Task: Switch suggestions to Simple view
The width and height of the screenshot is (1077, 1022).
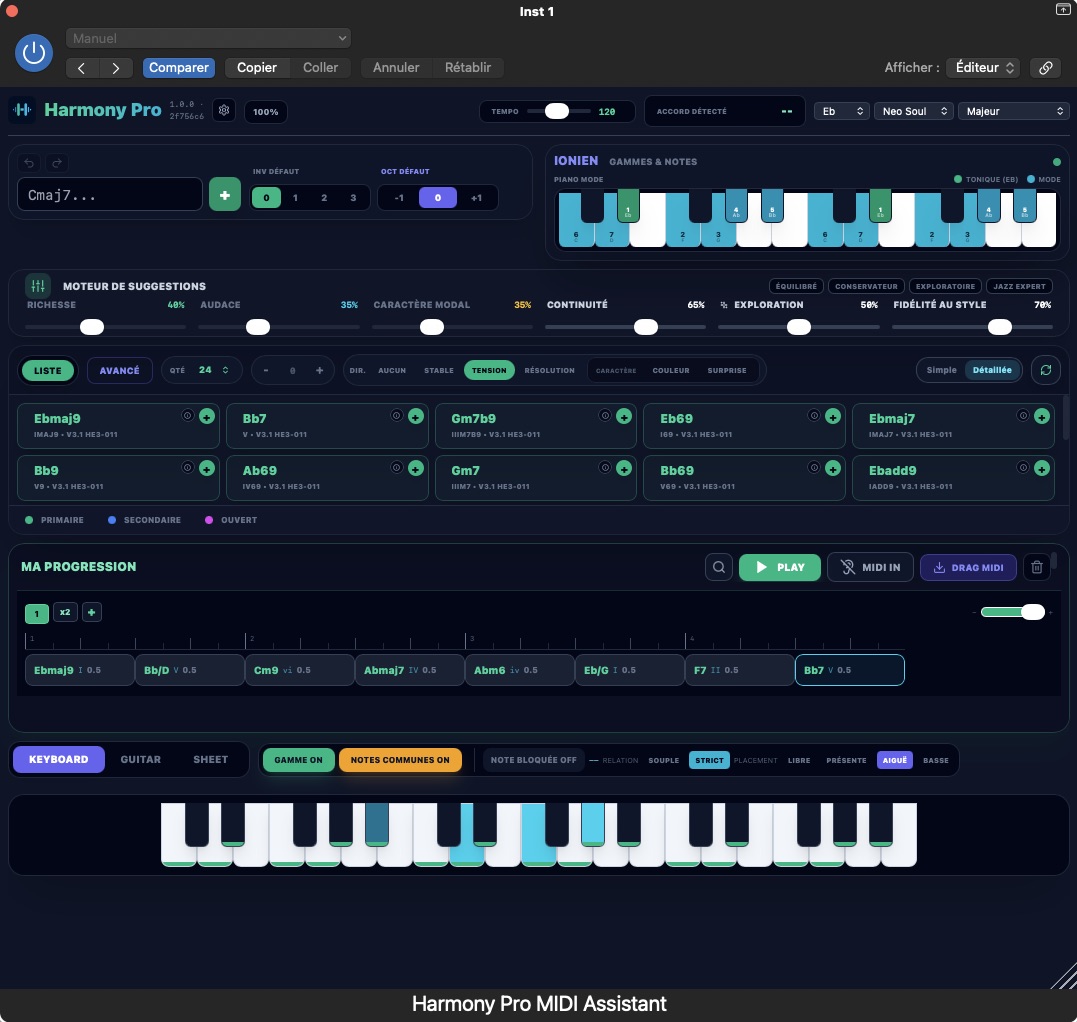Action: click(x=941, y=370)
